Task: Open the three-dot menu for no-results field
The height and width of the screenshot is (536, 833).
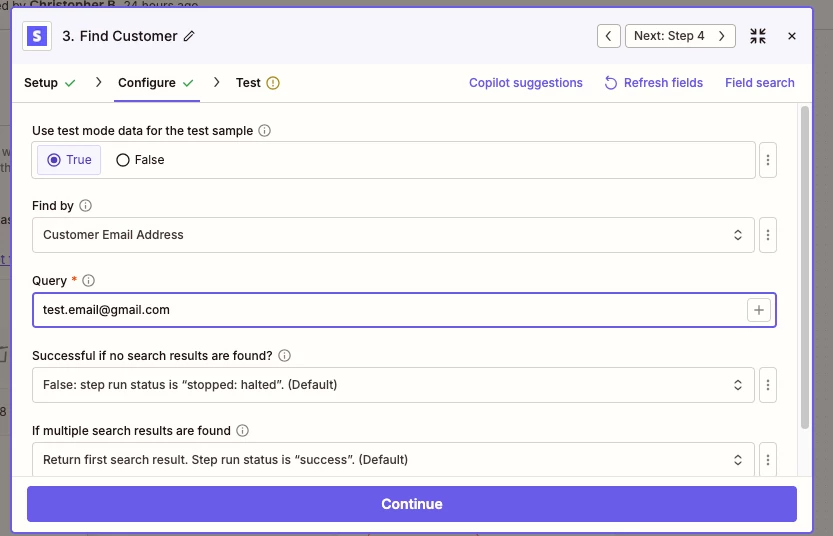Action: pyautogui.click(x=768, y=385)
